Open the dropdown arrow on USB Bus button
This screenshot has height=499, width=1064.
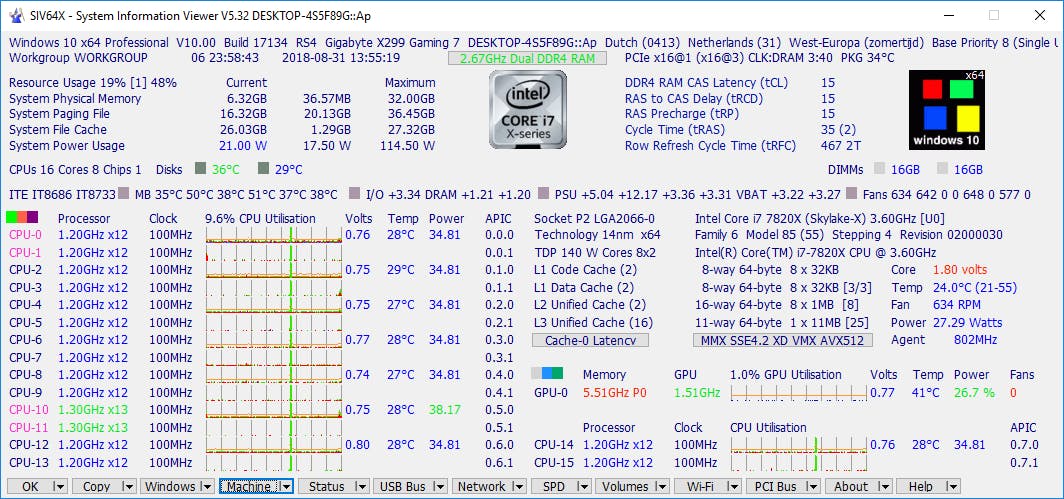(x=439, y=487)
